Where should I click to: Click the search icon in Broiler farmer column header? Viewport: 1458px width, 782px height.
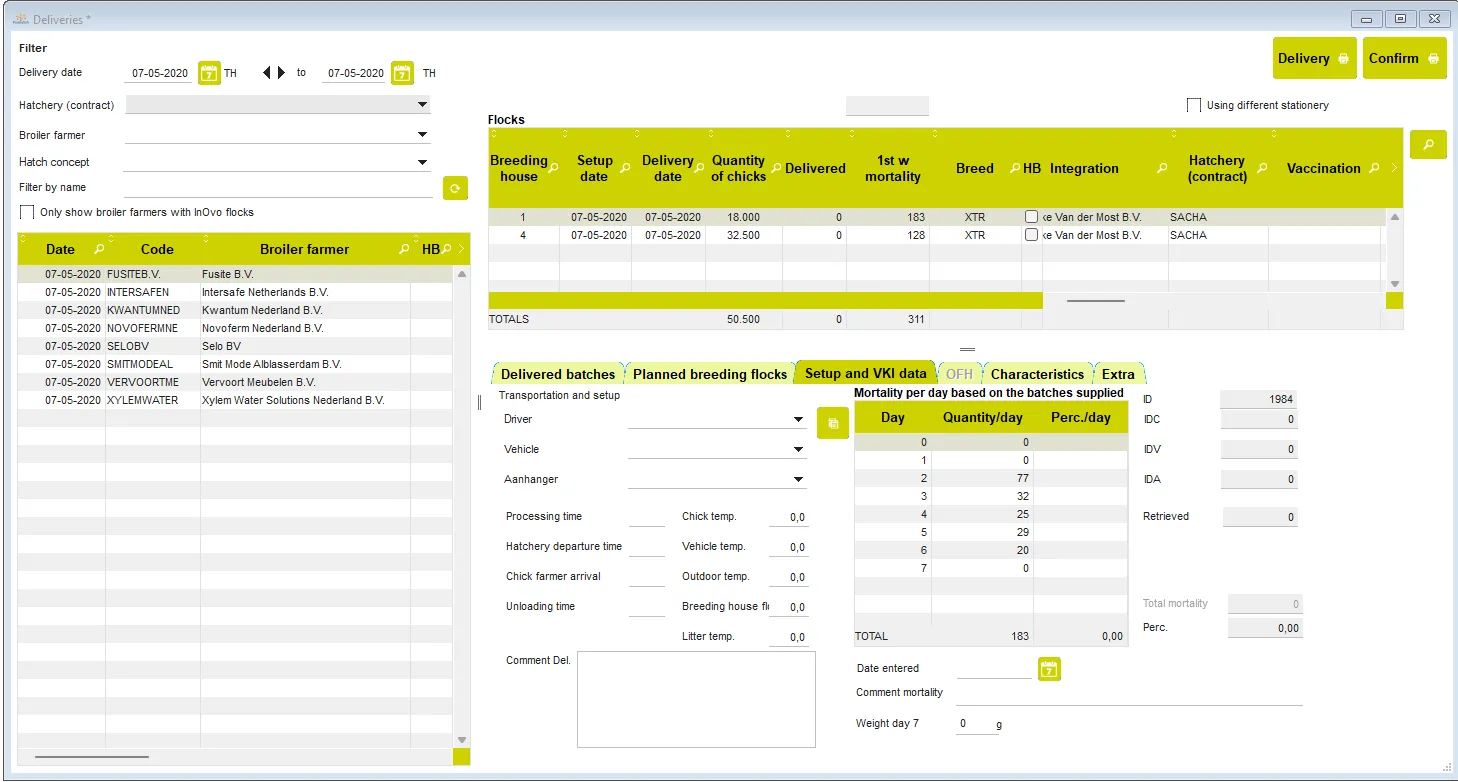404,250
